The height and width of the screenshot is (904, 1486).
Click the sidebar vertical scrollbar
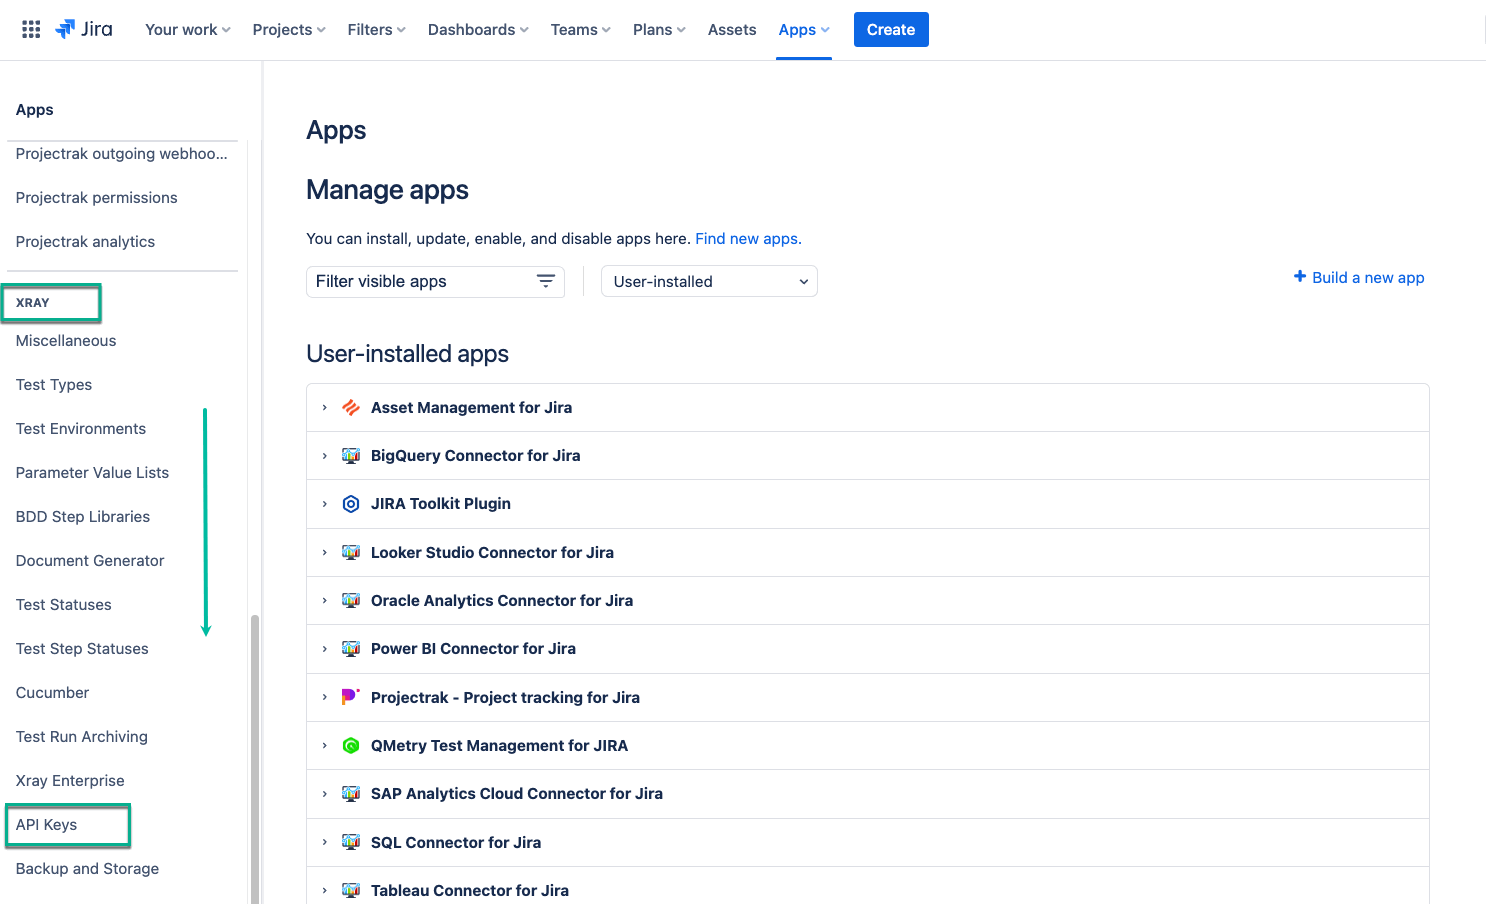click(255, 760)
